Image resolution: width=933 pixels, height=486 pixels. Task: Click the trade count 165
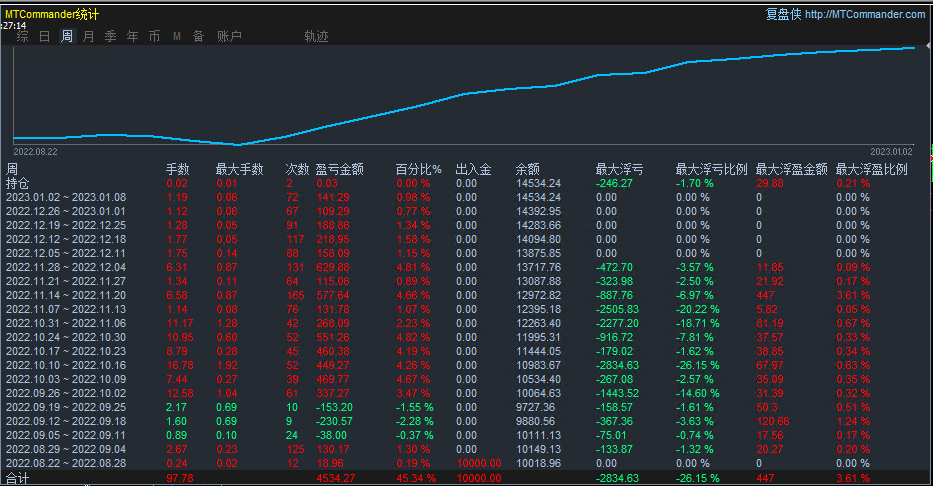[295, 295]
